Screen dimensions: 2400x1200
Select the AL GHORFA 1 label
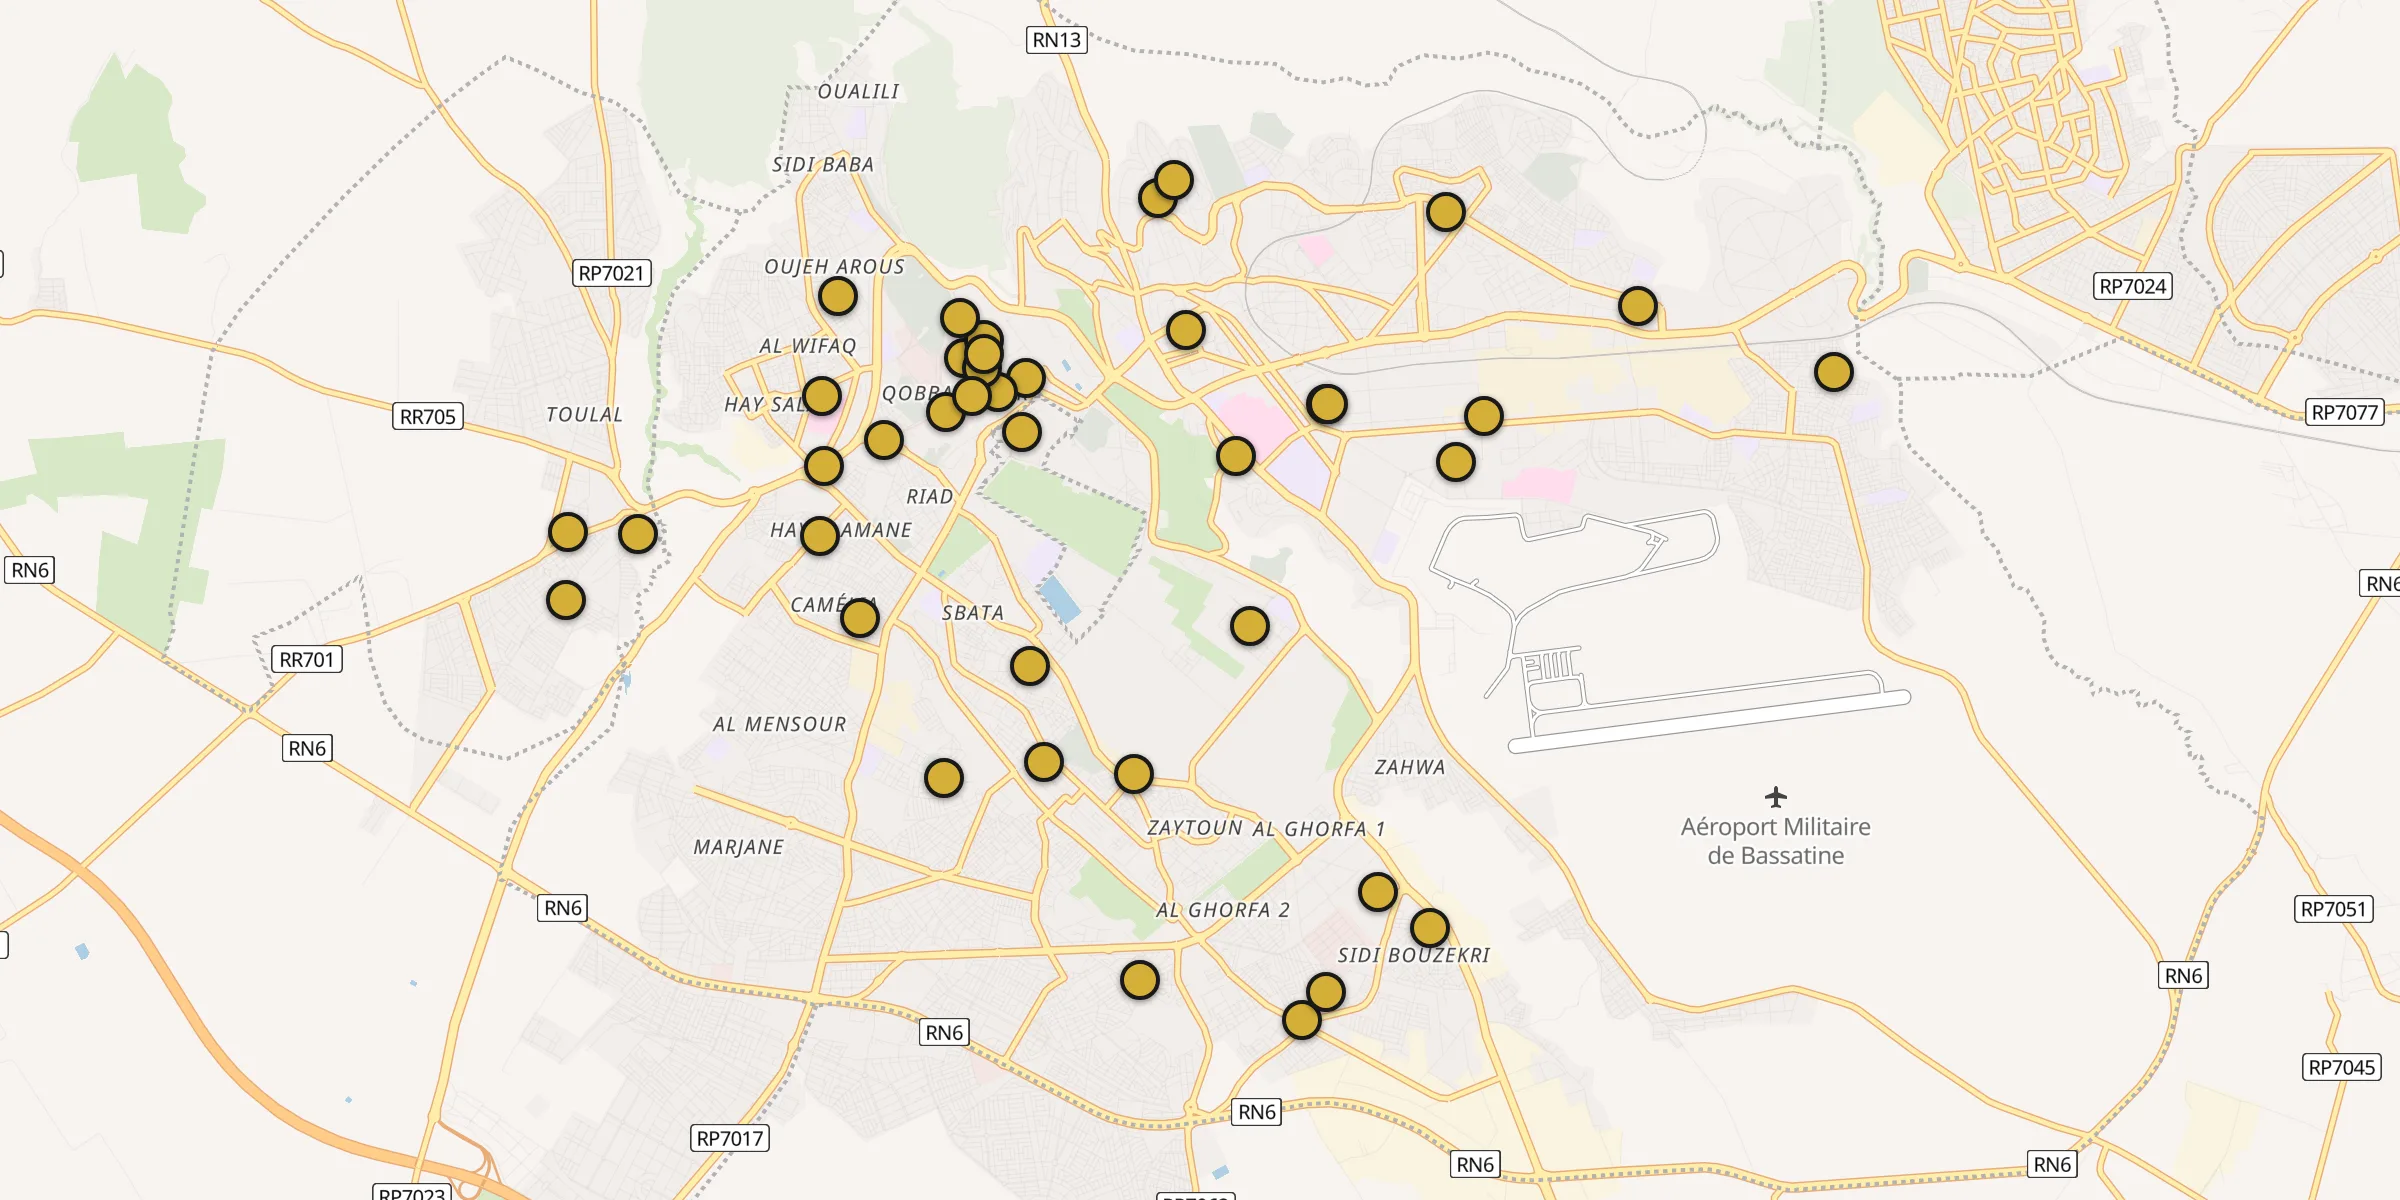pos(1319,829)
